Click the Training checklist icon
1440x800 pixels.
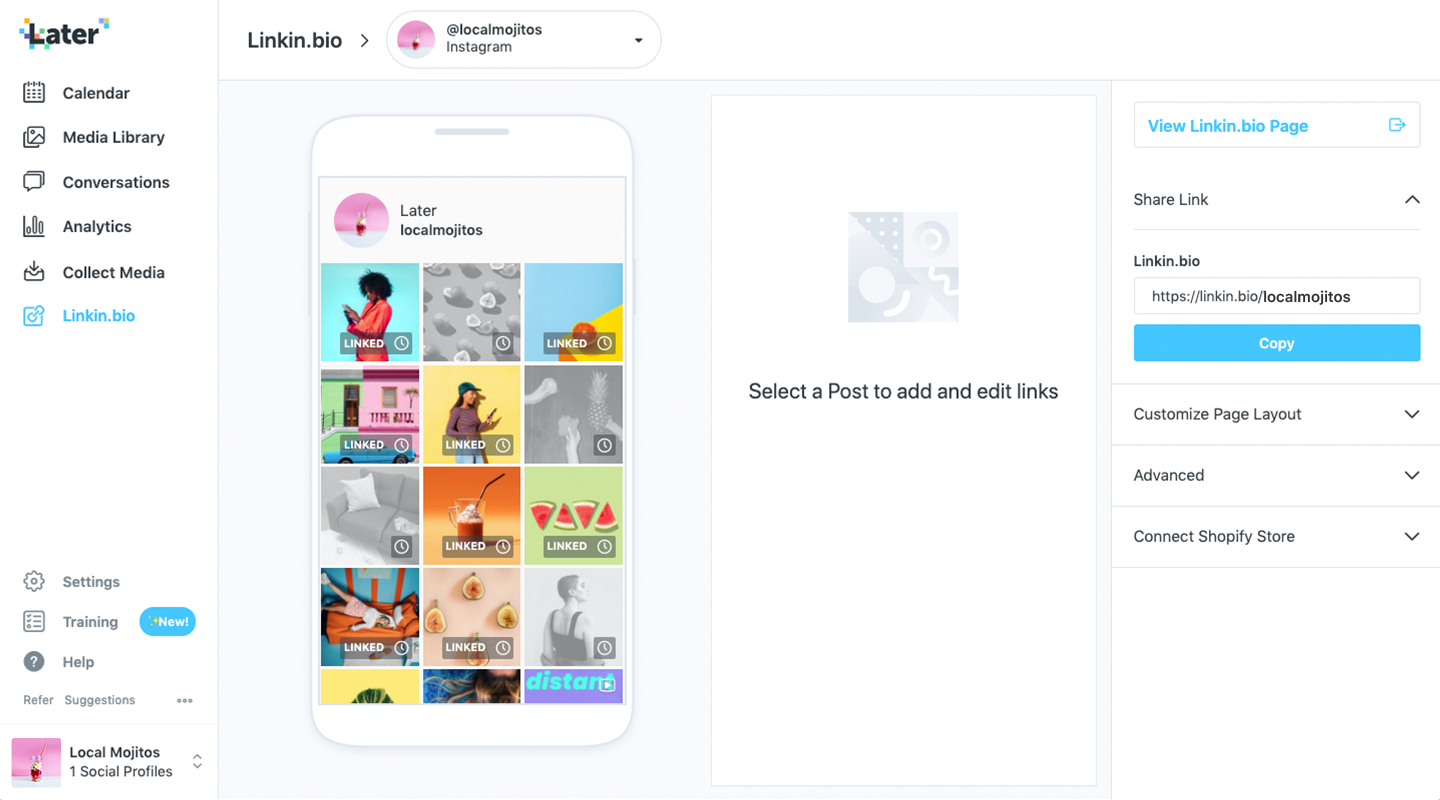[34, 622]
